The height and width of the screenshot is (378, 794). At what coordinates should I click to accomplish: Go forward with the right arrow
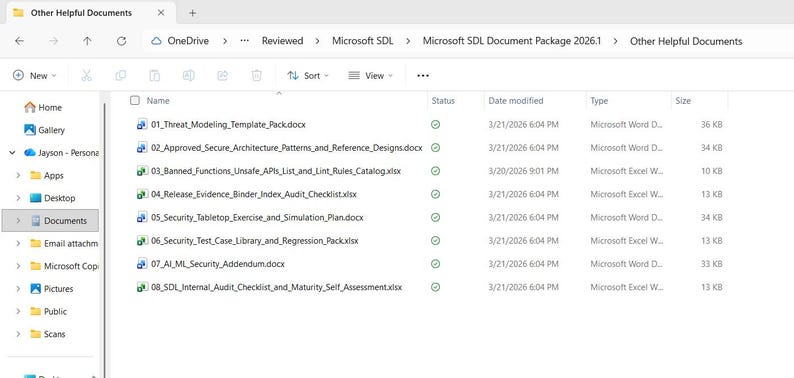[x=53, y=41]
